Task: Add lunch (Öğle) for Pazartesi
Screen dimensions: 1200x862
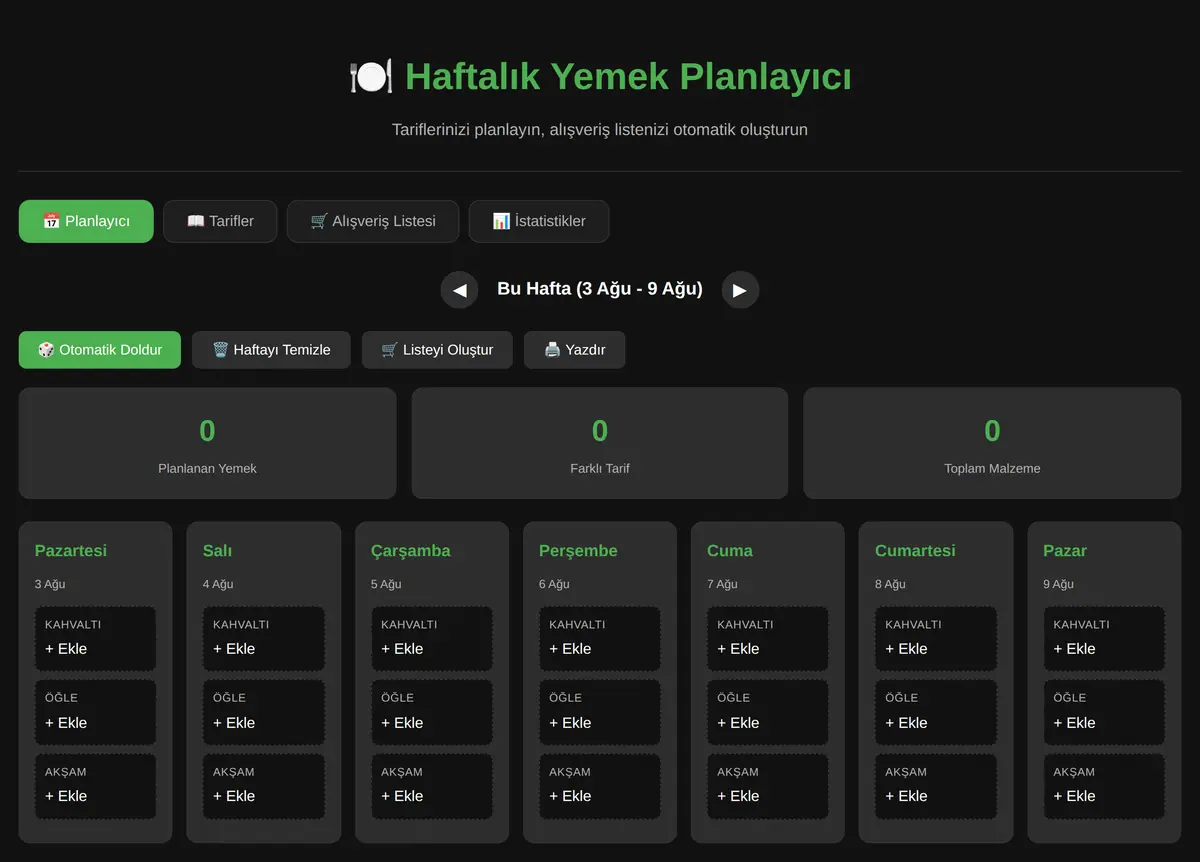Action: [95, 712]
